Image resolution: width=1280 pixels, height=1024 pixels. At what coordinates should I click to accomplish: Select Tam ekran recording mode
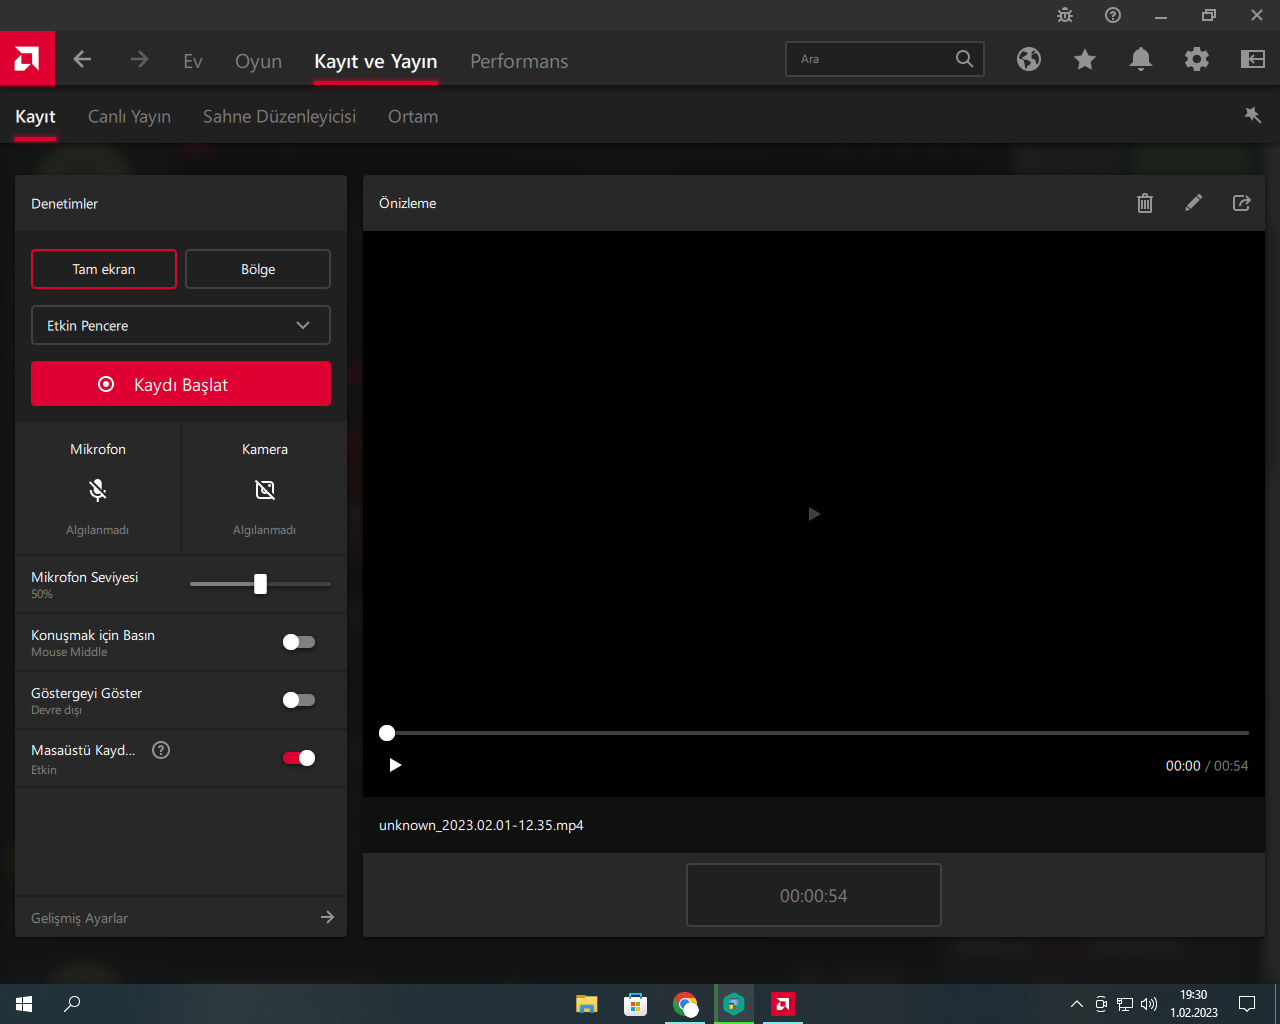[x=104, y=269]
